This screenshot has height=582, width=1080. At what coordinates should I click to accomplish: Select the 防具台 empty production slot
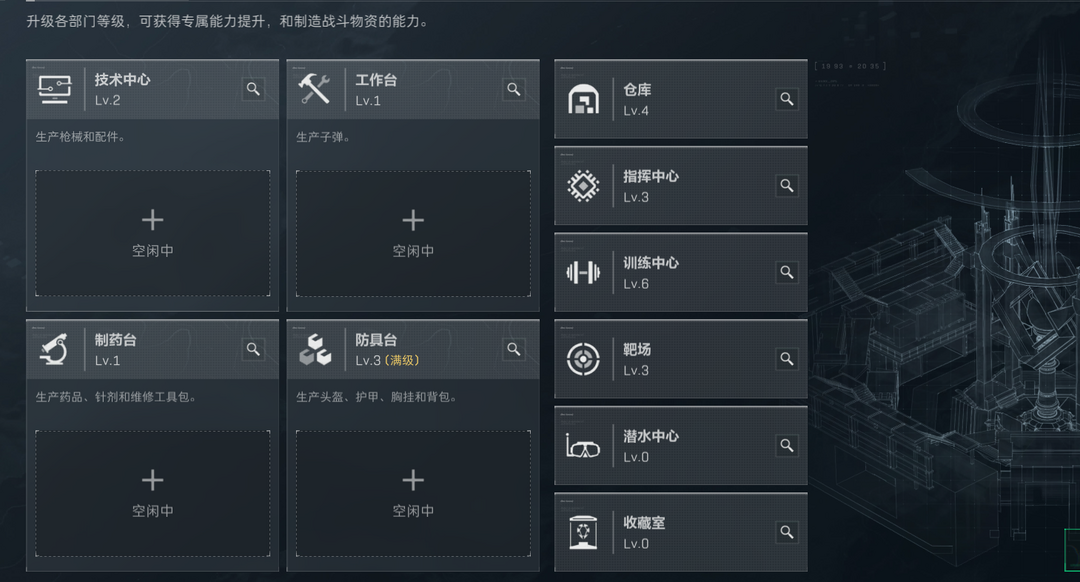tap(413, 493)
